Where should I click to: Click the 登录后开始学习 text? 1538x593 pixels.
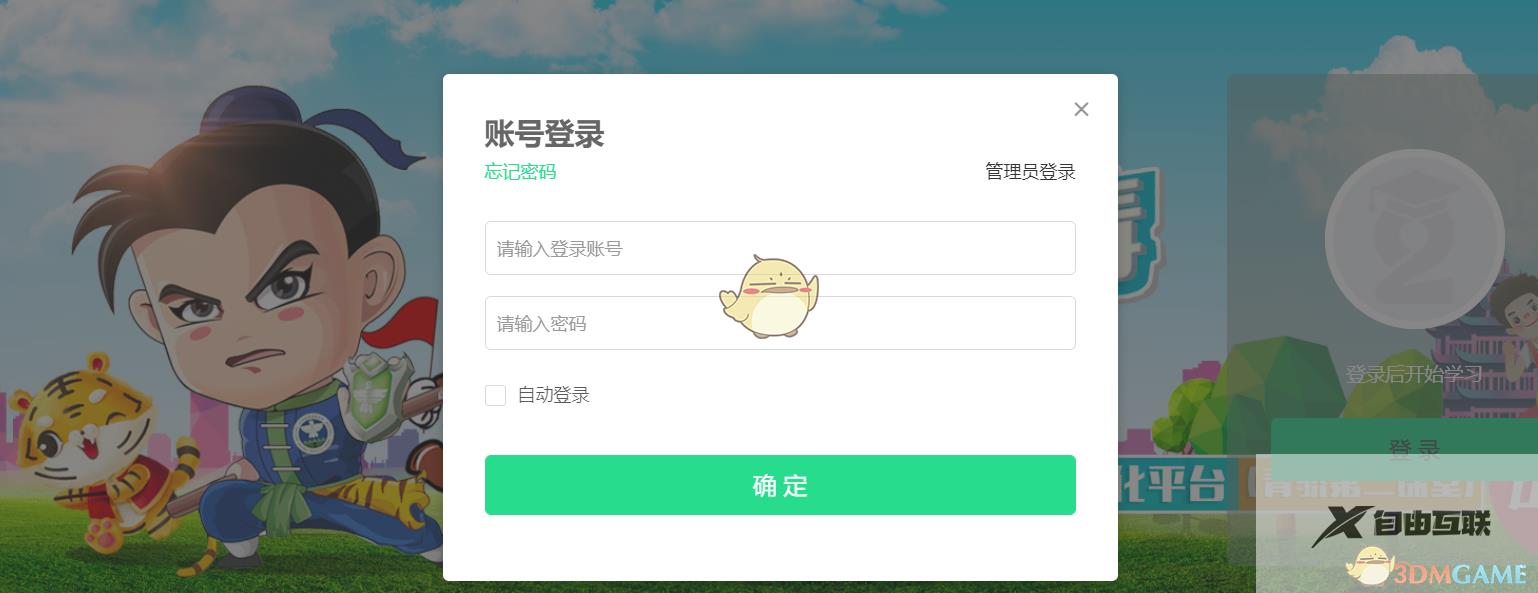1414,375
